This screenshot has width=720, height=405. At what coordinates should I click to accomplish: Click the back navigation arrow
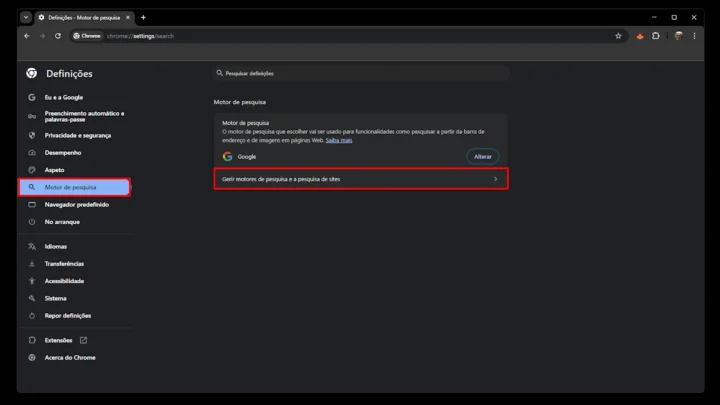point(27,36)
